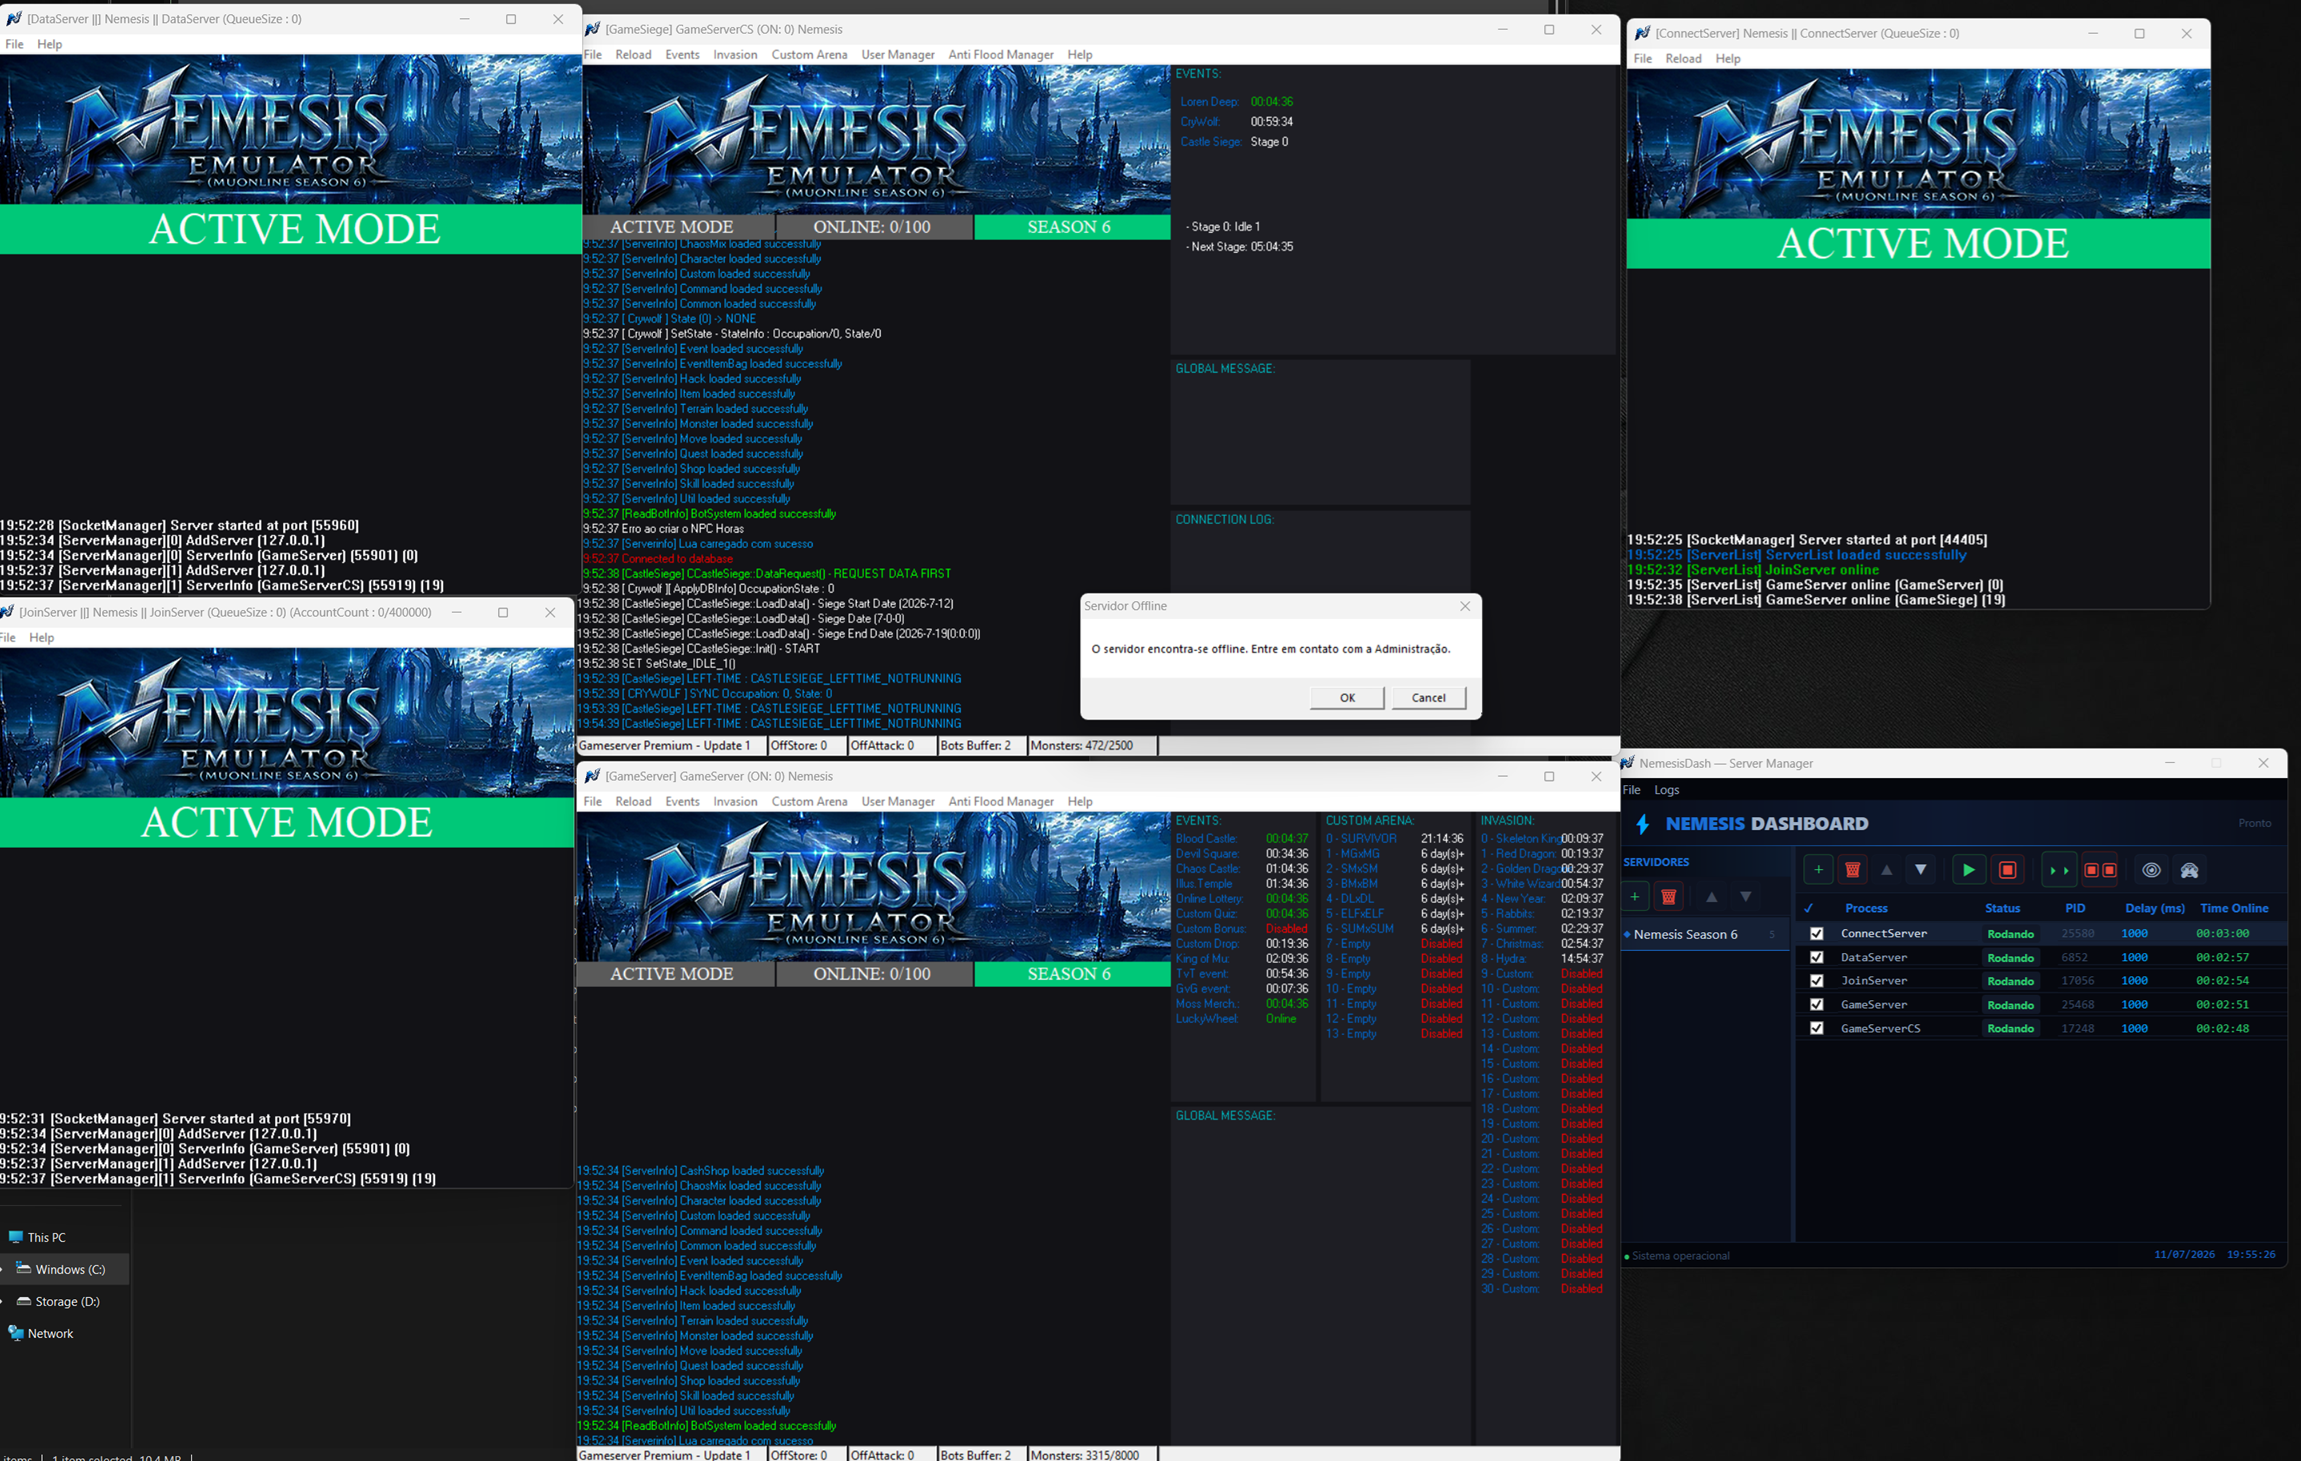The width and height of the screenshot is (2301, 1461).
Task: Open File menu in the JoinServer window
Action: (x=8, y=637)
